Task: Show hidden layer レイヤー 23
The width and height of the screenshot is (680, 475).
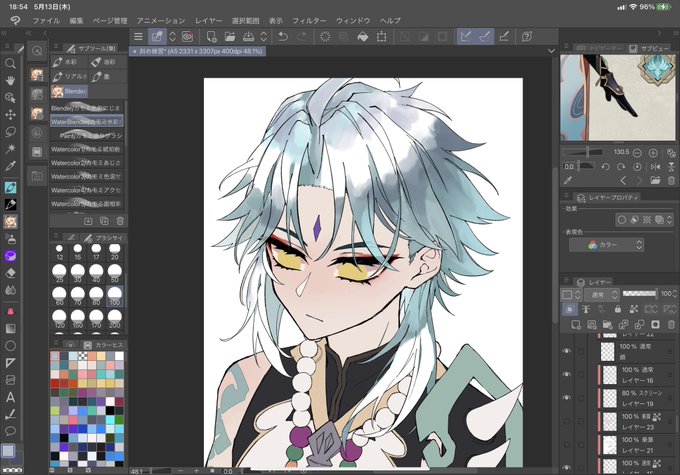Action: tap(566, 421)
